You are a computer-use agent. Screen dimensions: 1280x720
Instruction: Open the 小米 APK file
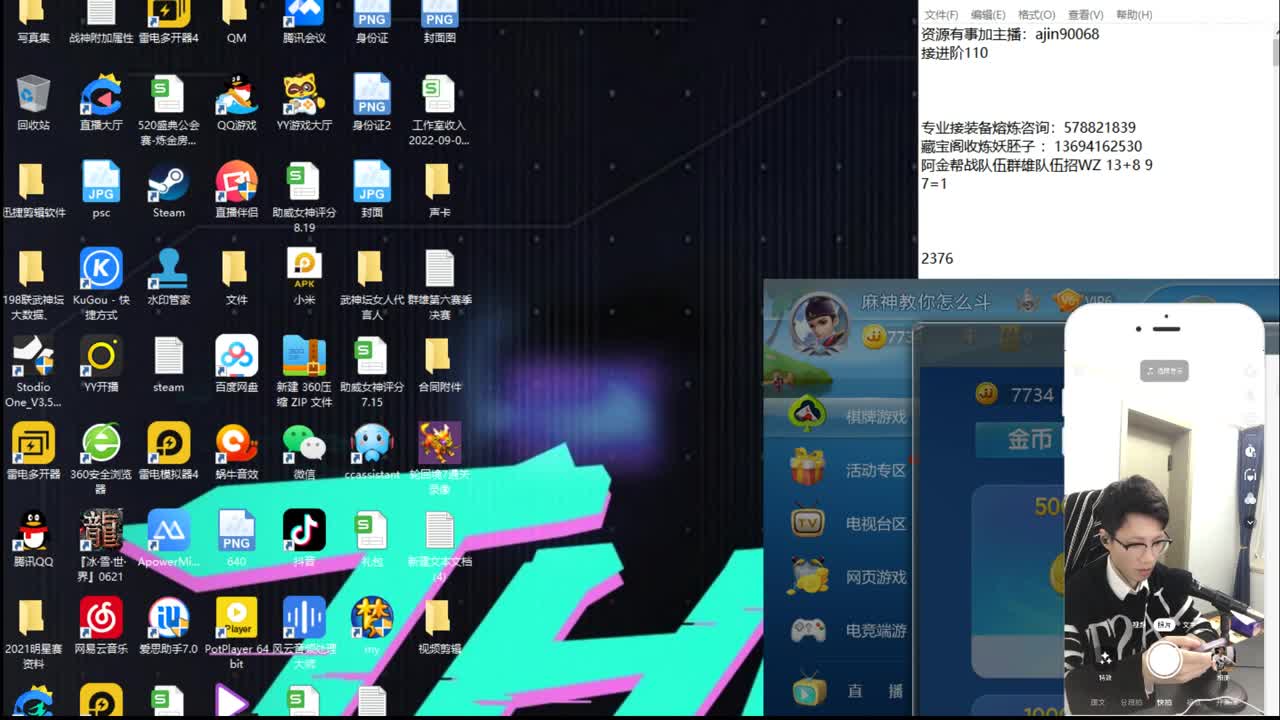(304, 277)
